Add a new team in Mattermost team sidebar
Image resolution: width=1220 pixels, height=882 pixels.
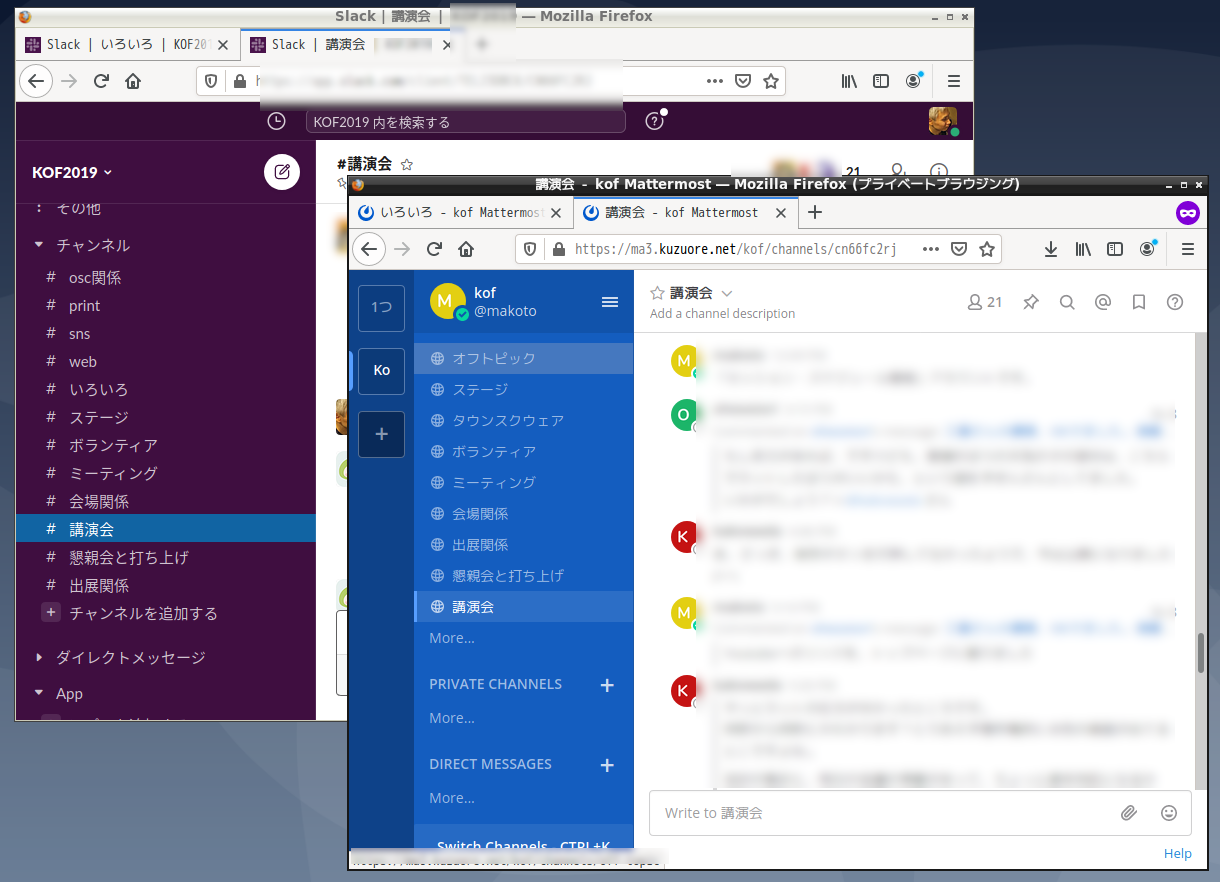(381, 434)
